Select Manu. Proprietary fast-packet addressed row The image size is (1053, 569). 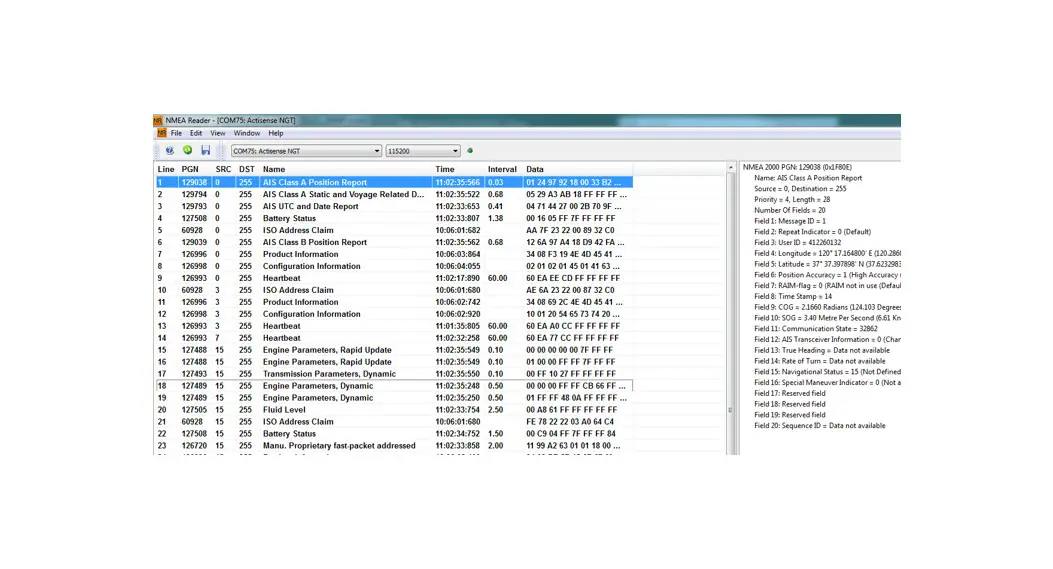coord(394,446)
